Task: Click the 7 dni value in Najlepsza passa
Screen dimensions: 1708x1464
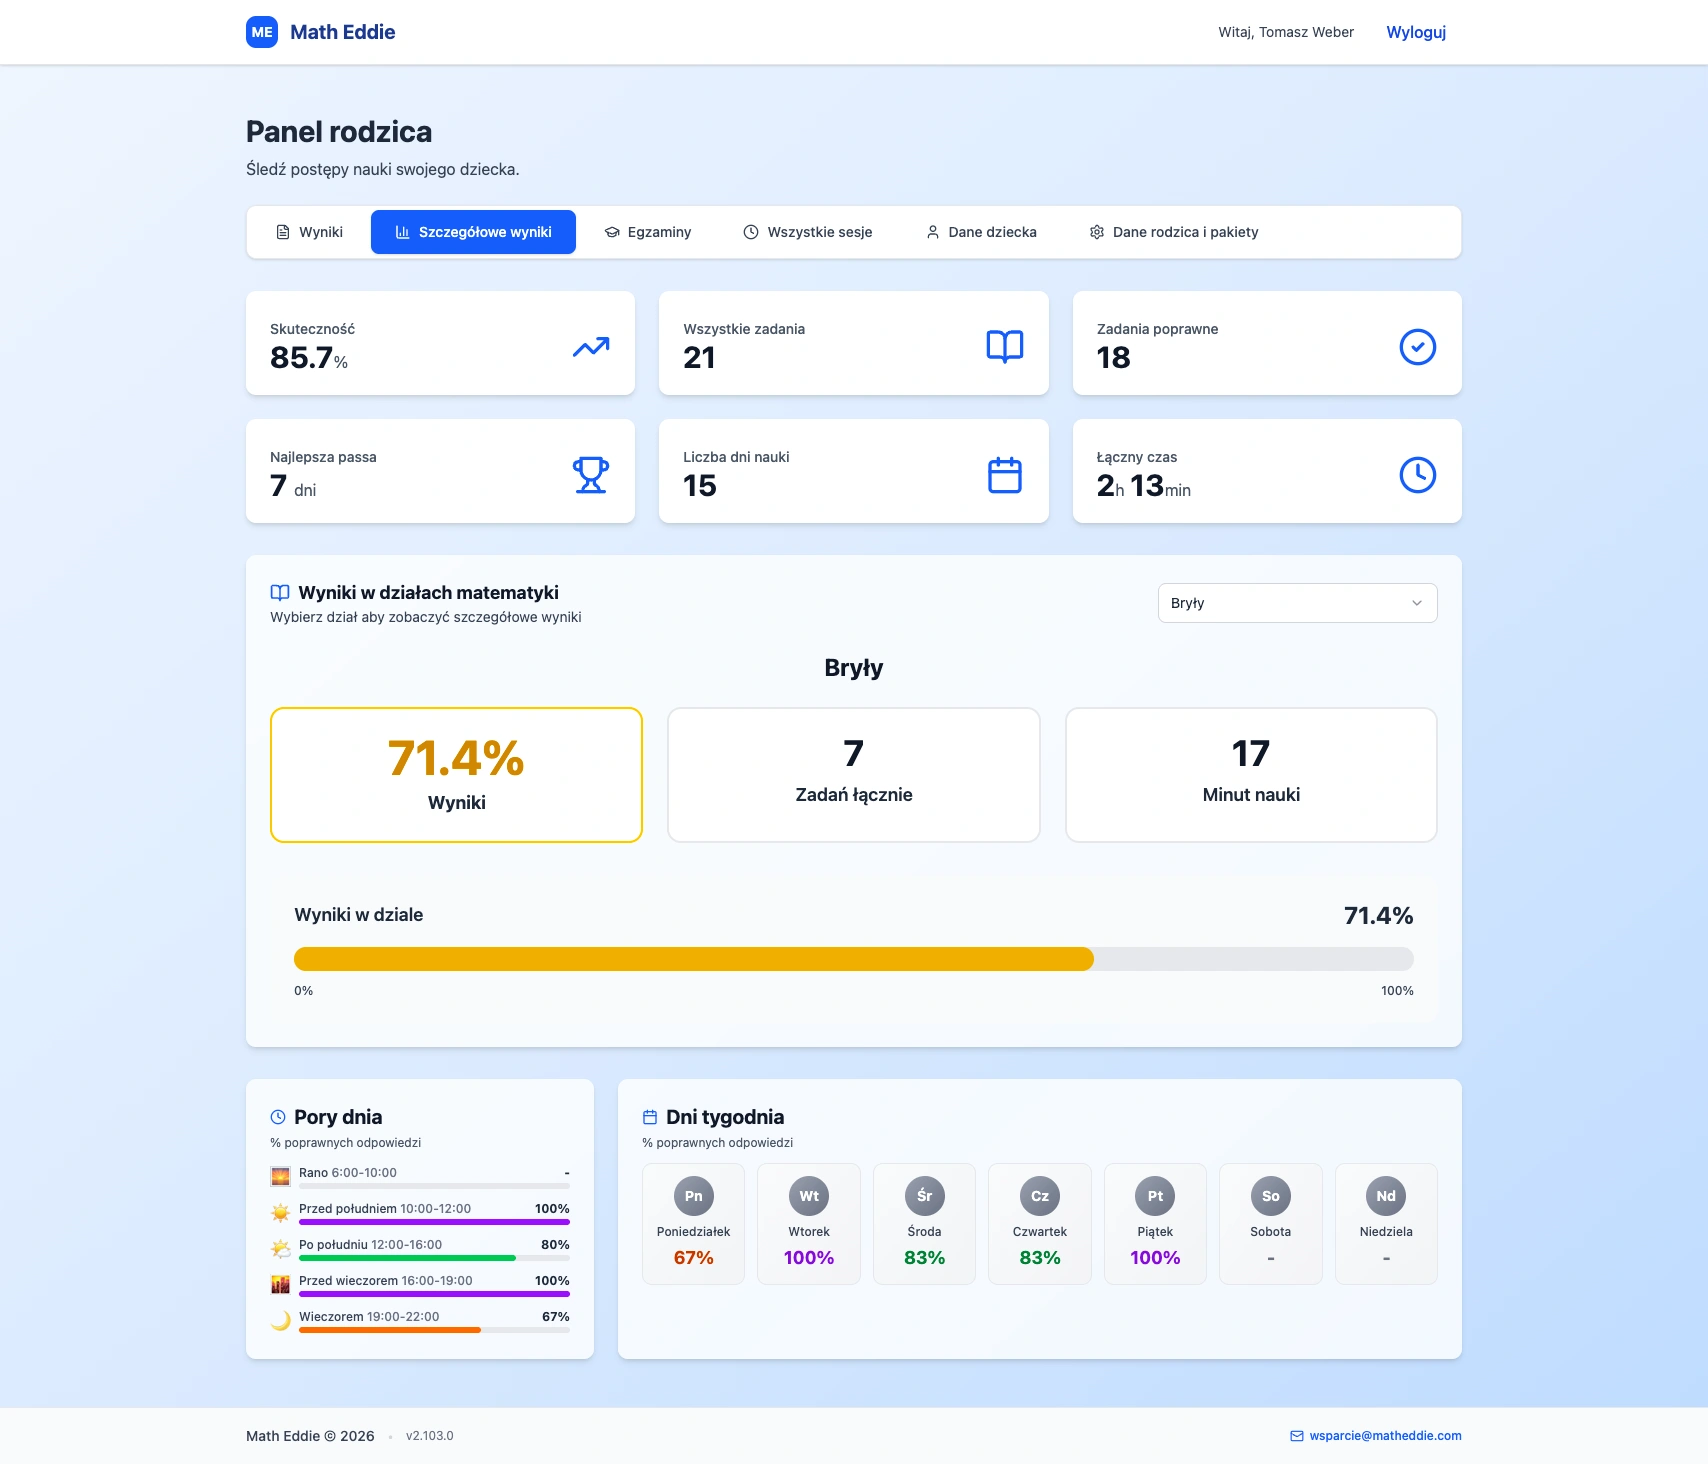Action: pos(293,486)
